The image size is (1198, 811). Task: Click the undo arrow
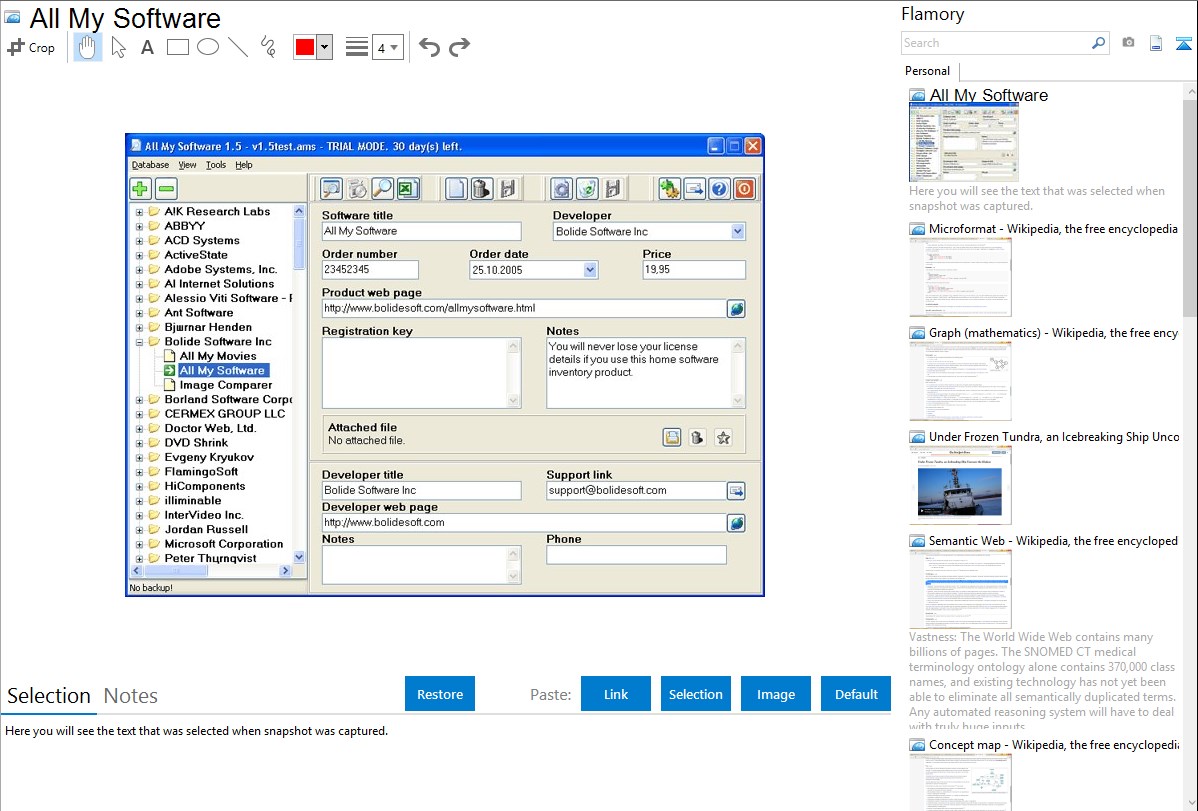pyautogui.click(x=429, y=47)
